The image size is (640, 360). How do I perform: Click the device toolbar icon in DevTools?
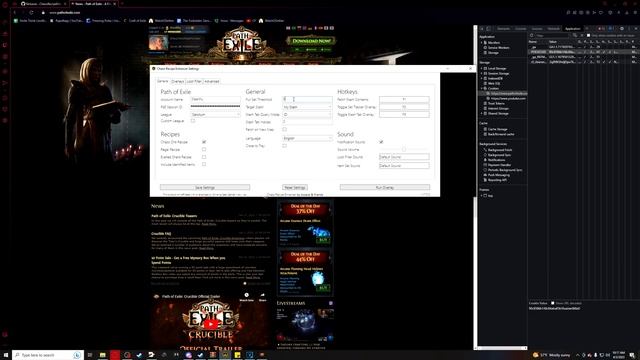click(x=489, y=29)
